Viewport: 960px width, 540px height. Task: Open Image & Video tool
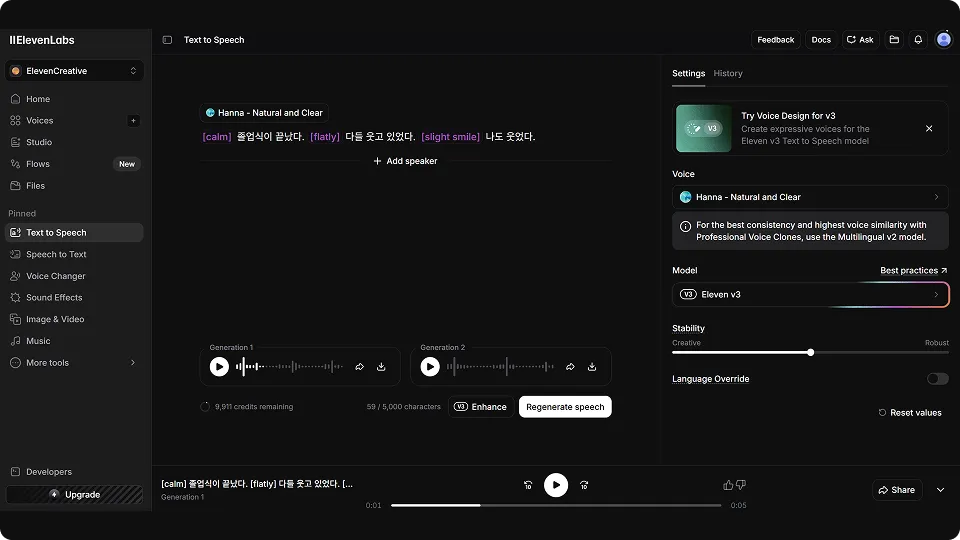74,319
